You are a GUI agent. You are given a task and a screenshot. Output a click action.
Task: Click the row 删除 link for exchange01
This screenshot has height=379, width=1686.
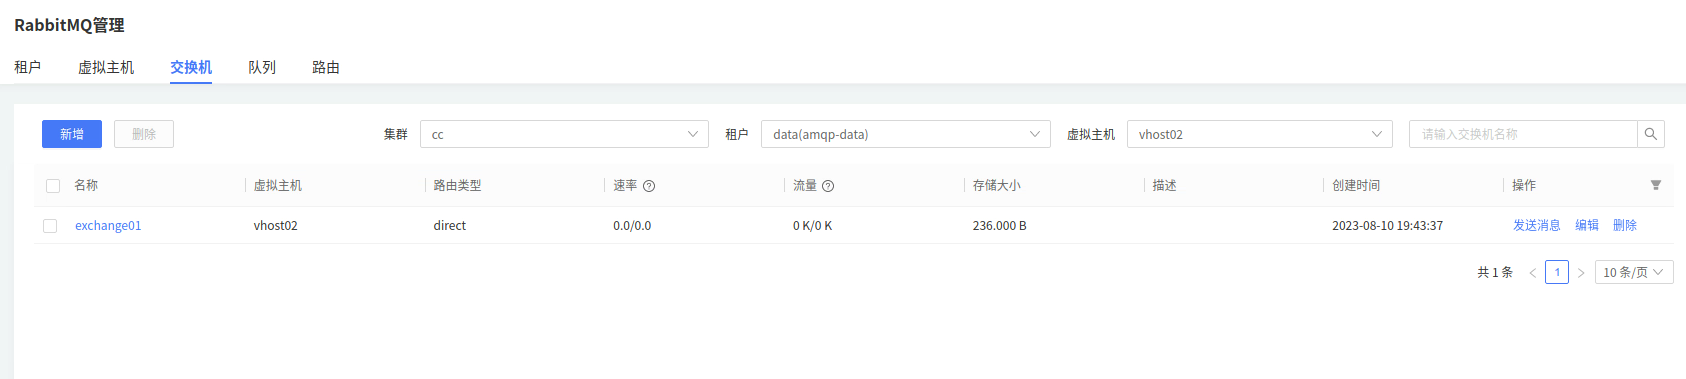click(1625, 226)
